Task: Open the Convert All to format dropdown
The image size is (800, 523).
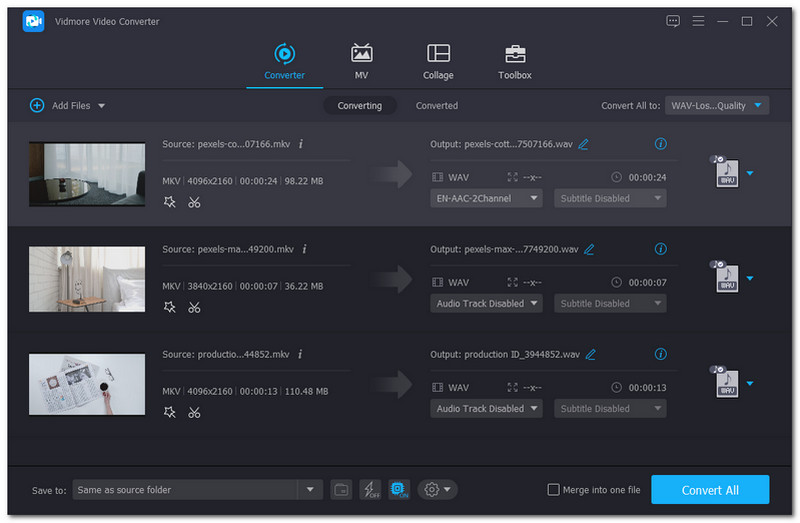Action: pos(716,106)
